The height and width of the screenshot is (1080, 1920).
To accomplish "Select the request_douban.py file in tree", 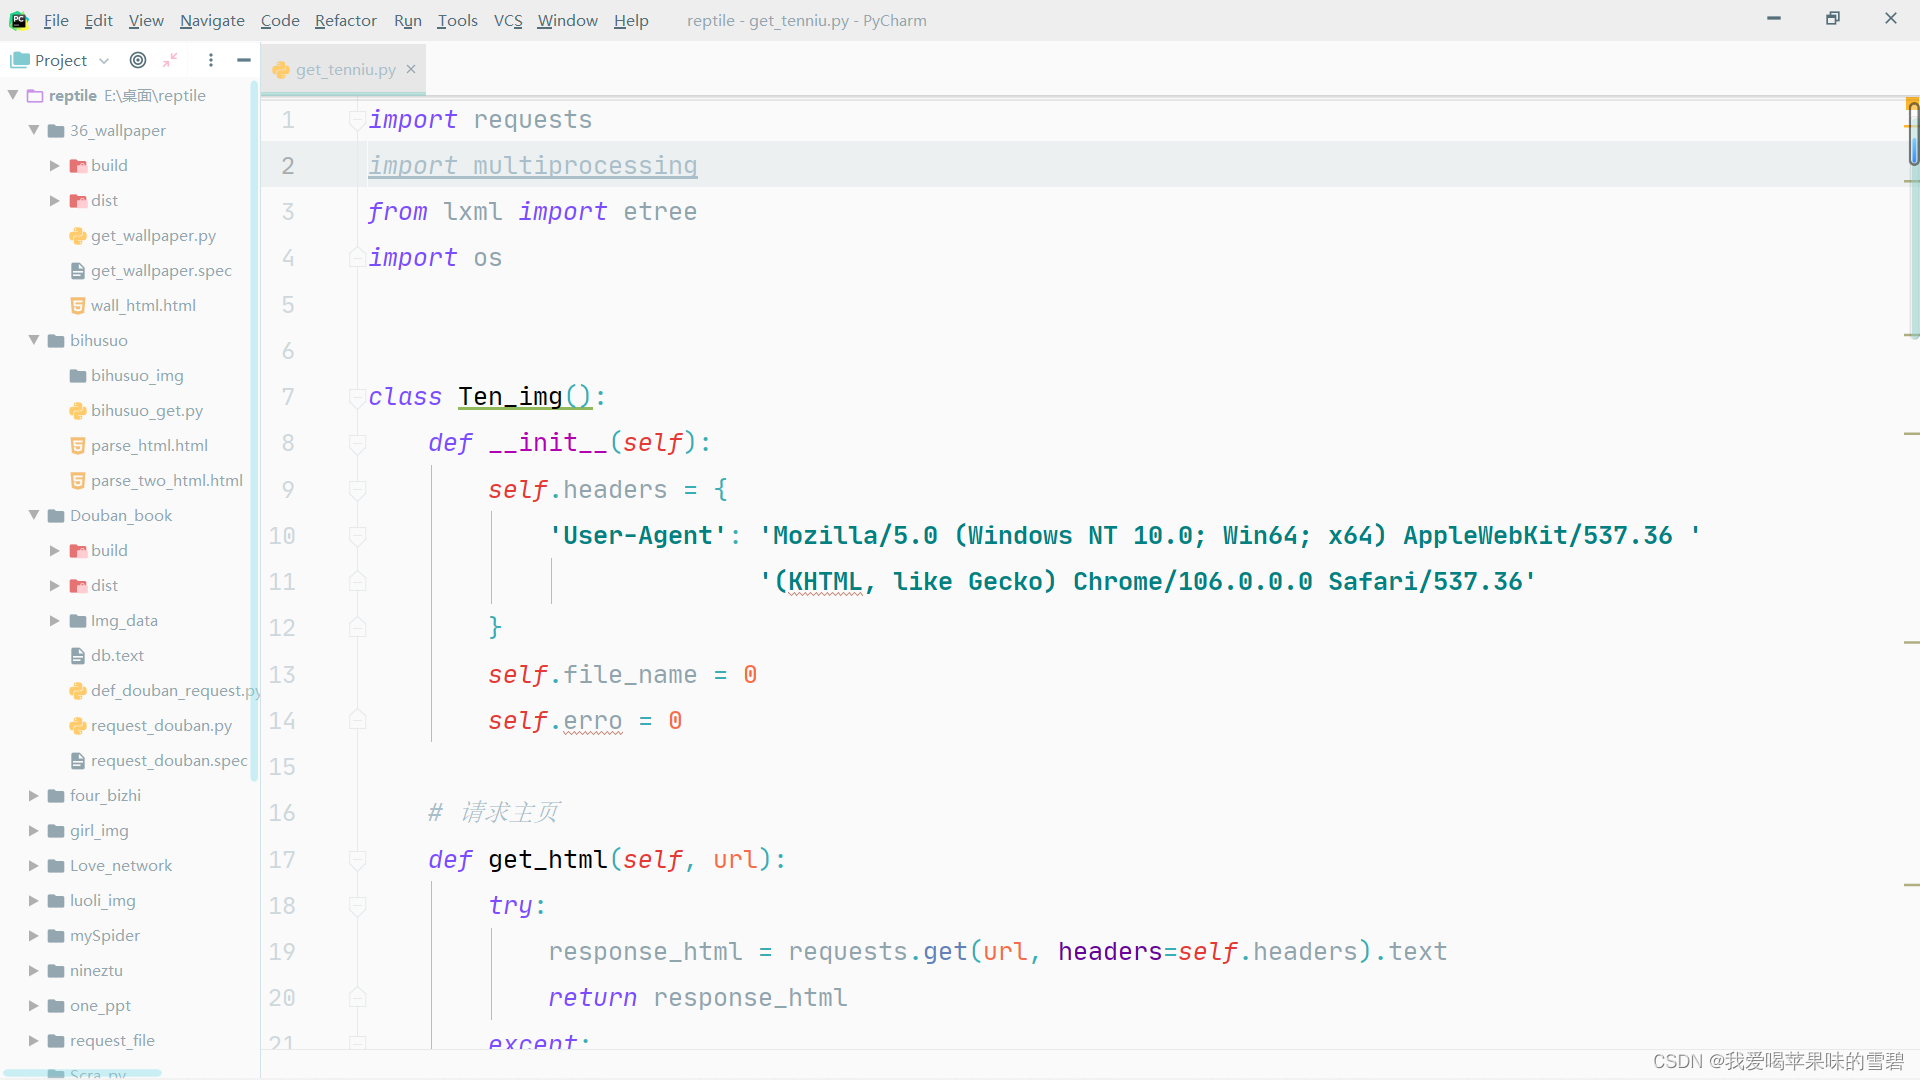I will pos(160,726).
